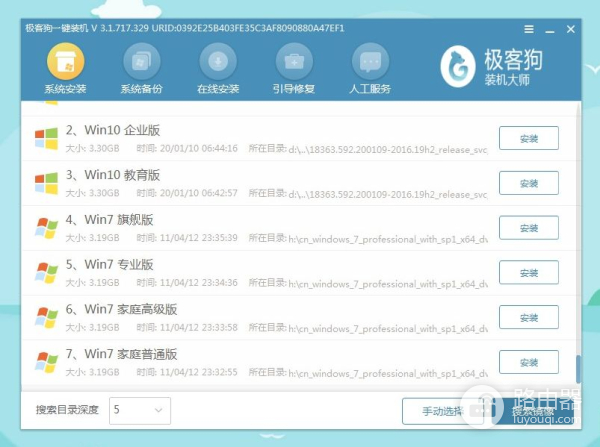The height and width of the screenshot is (447, 600).
Task: Install Win10 教育版
Action: coord(529,183)
